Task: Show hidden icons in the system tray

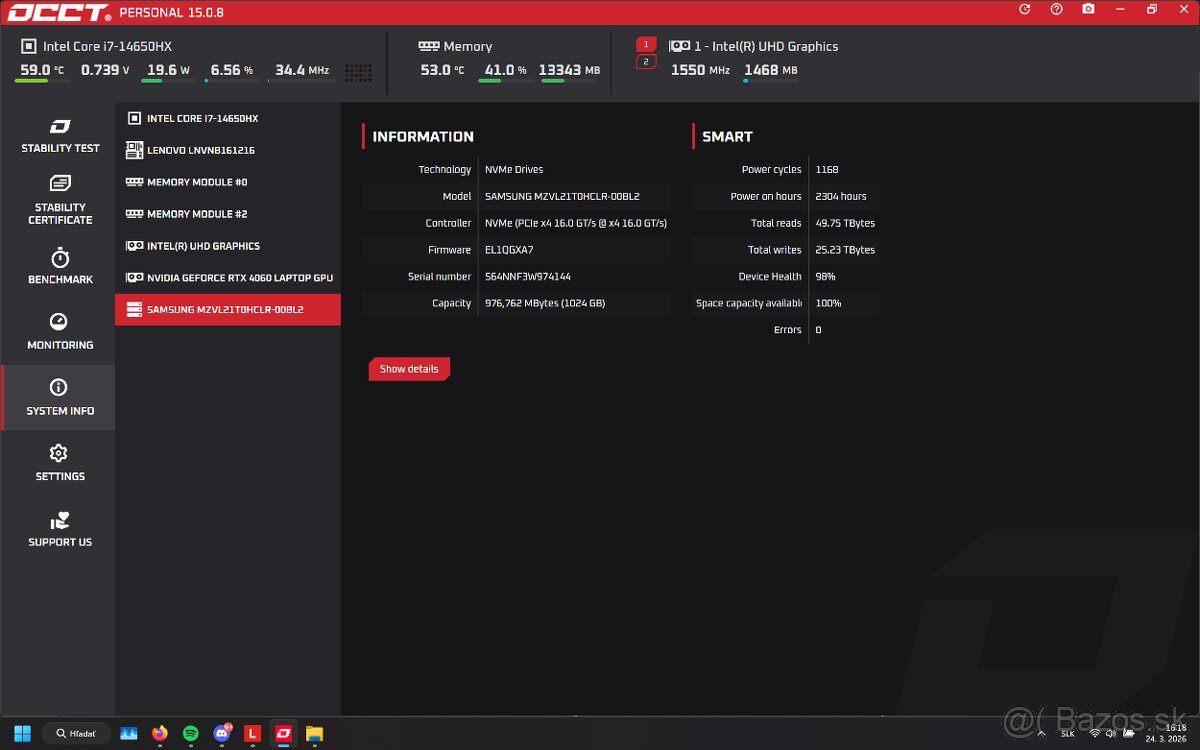Action: pyautogui.click(x=1041, y=733)
